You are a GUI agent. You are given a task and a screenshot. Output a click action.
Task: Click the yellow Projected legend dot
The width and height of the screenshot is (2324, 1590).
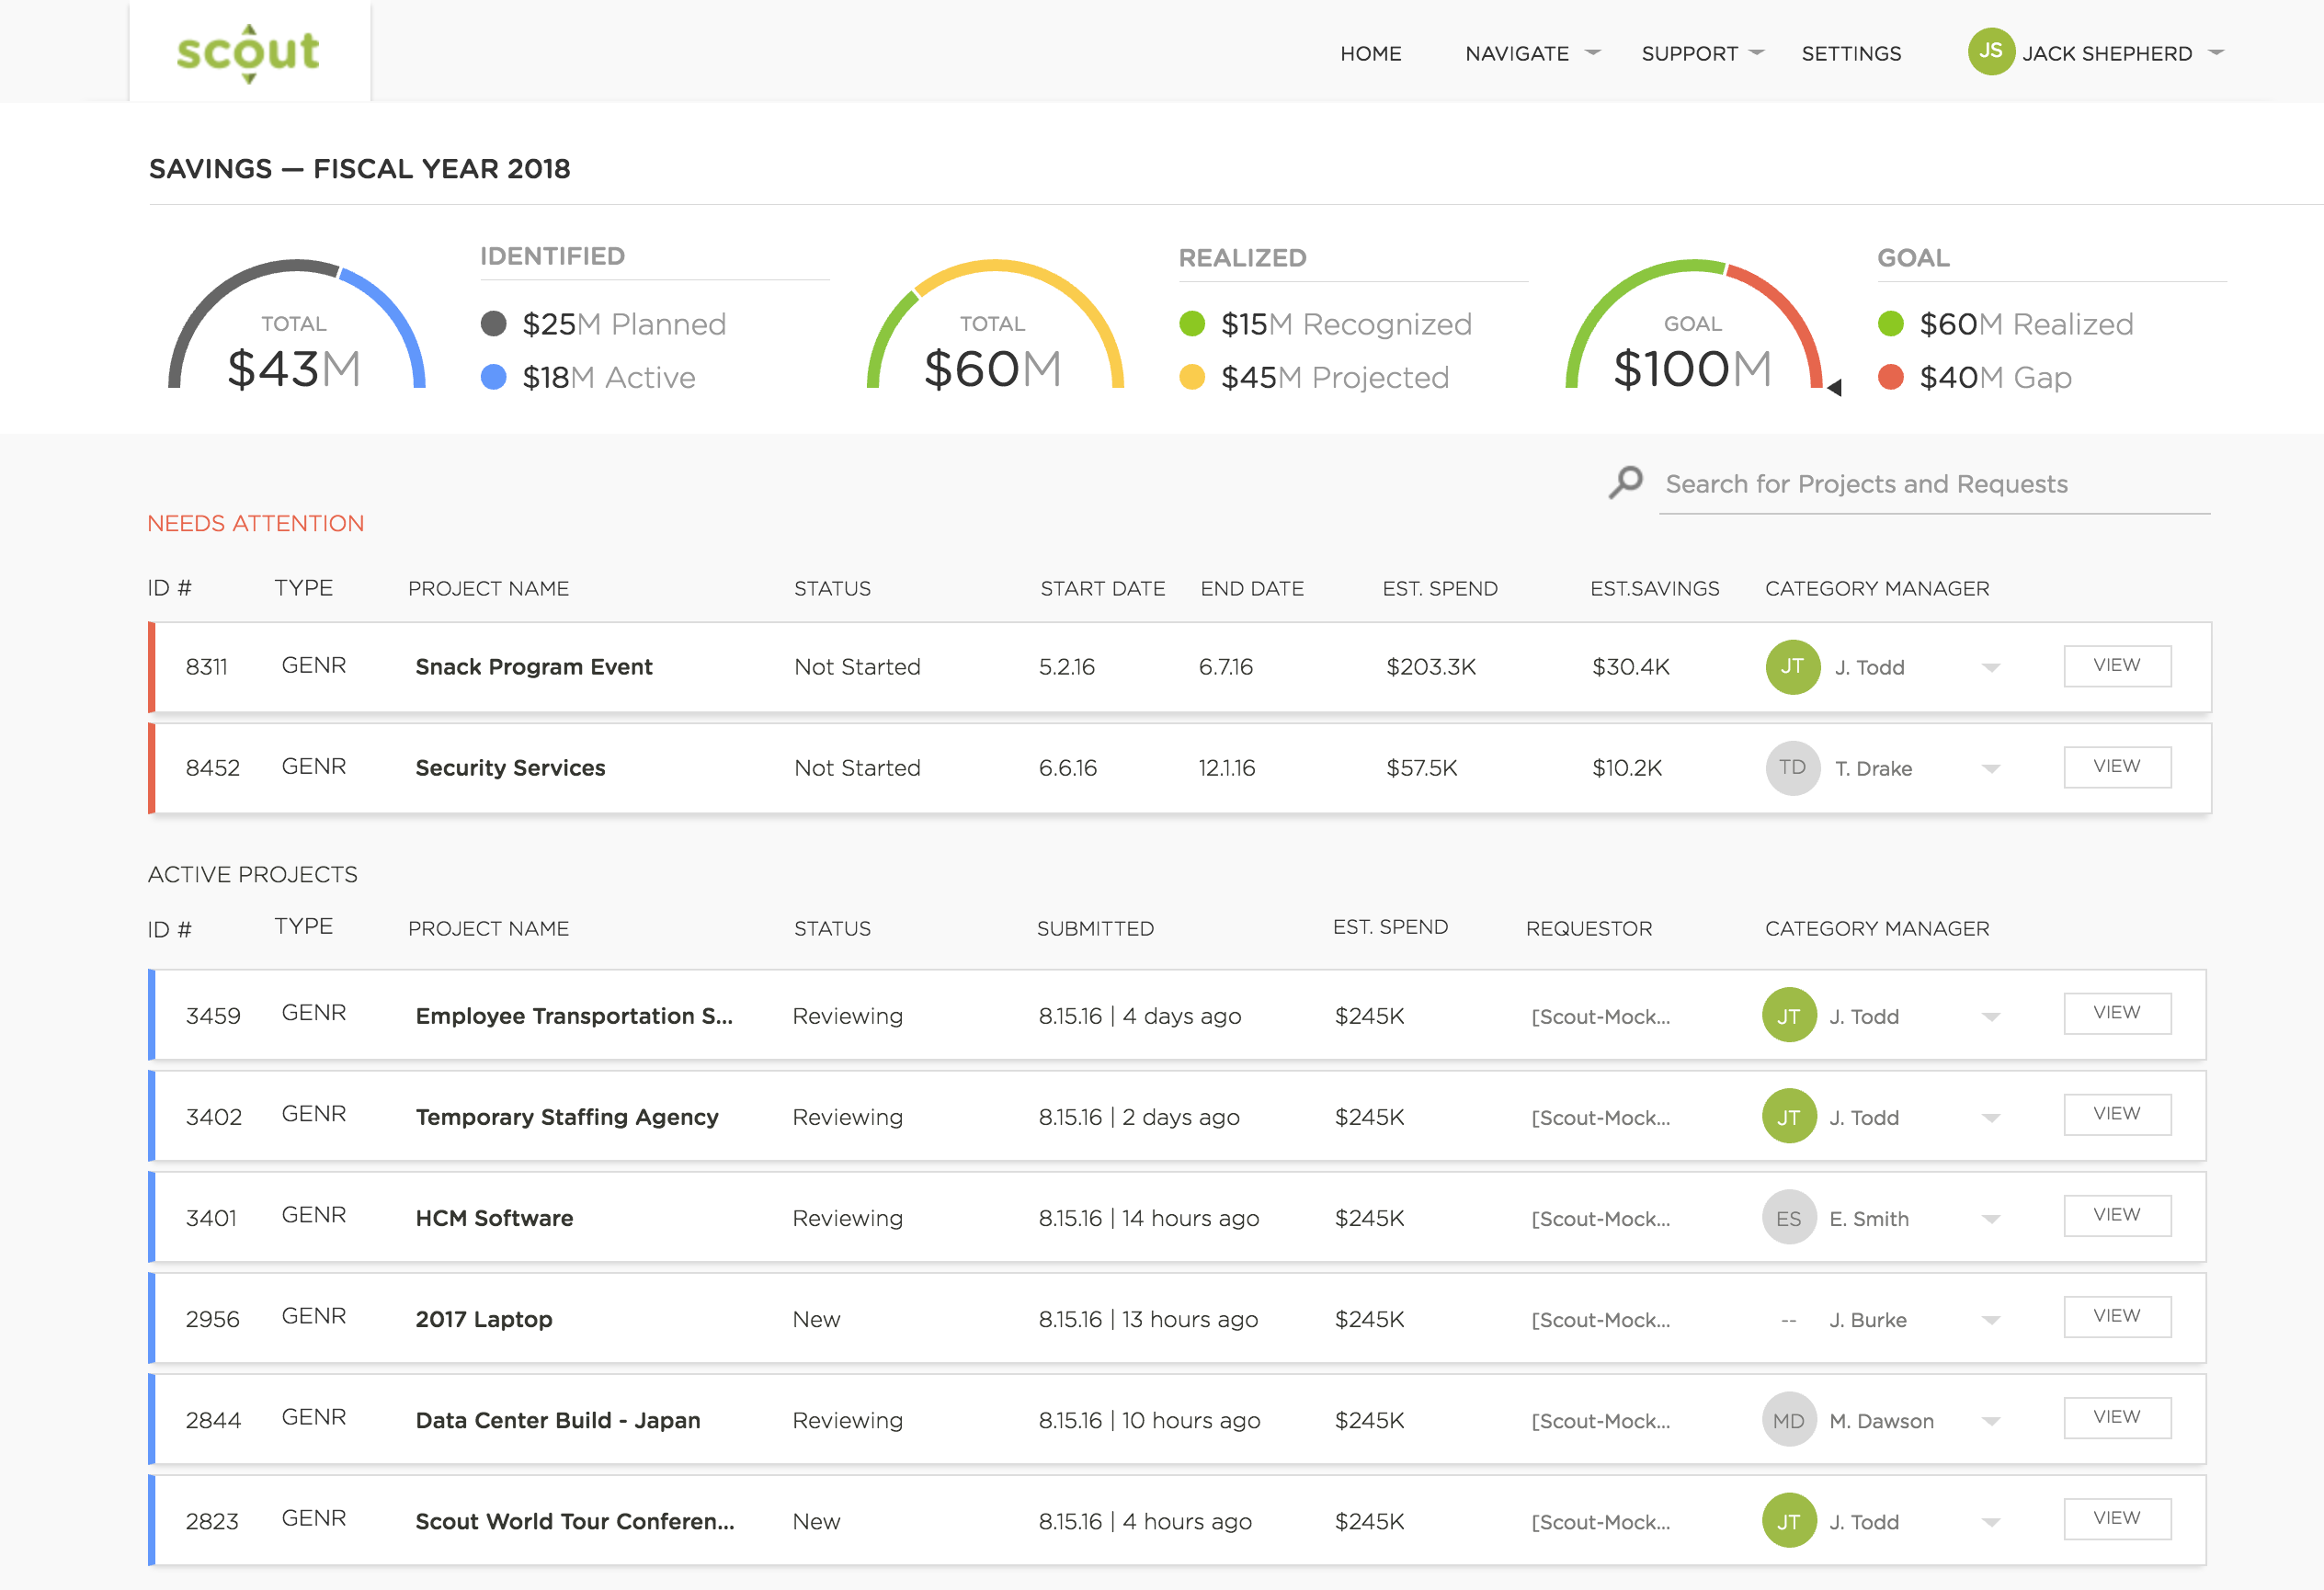(x=1192, y=377)
